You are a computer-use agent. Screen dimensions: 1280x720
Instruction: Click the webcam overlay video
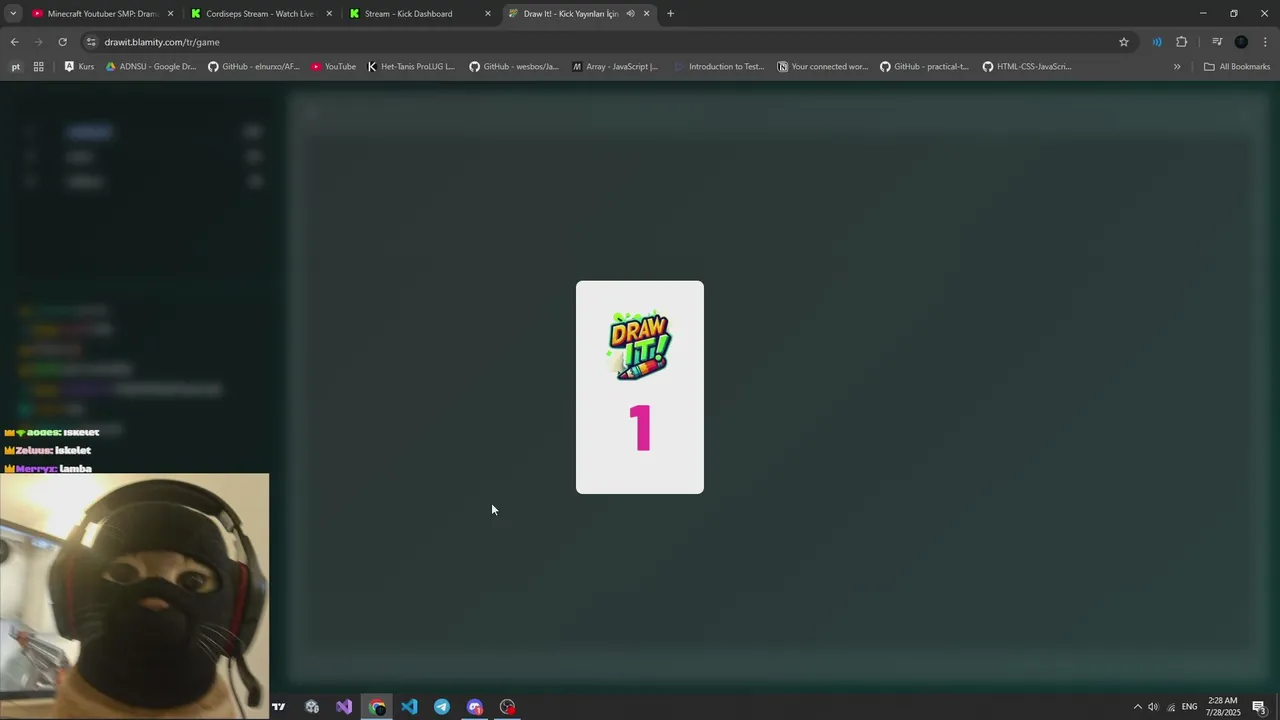134,596
